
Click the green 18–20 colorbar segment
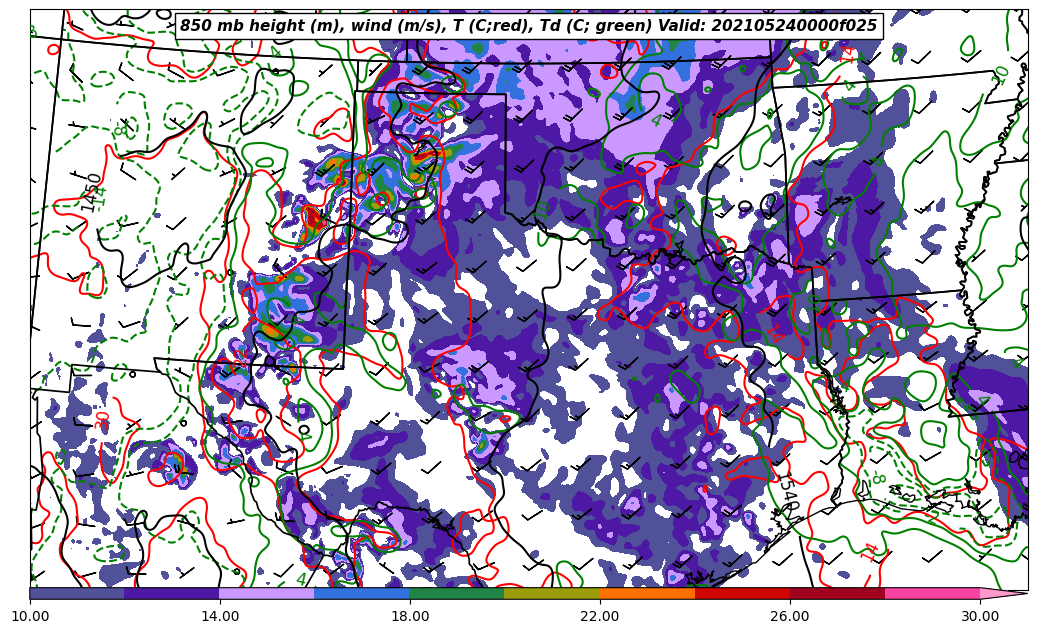pos(457,593)
